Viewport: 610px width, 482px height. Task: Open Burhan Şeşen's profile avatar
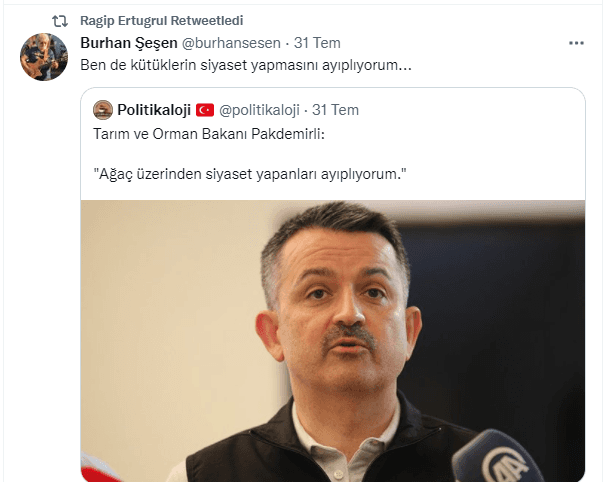[x=44, y=57]
